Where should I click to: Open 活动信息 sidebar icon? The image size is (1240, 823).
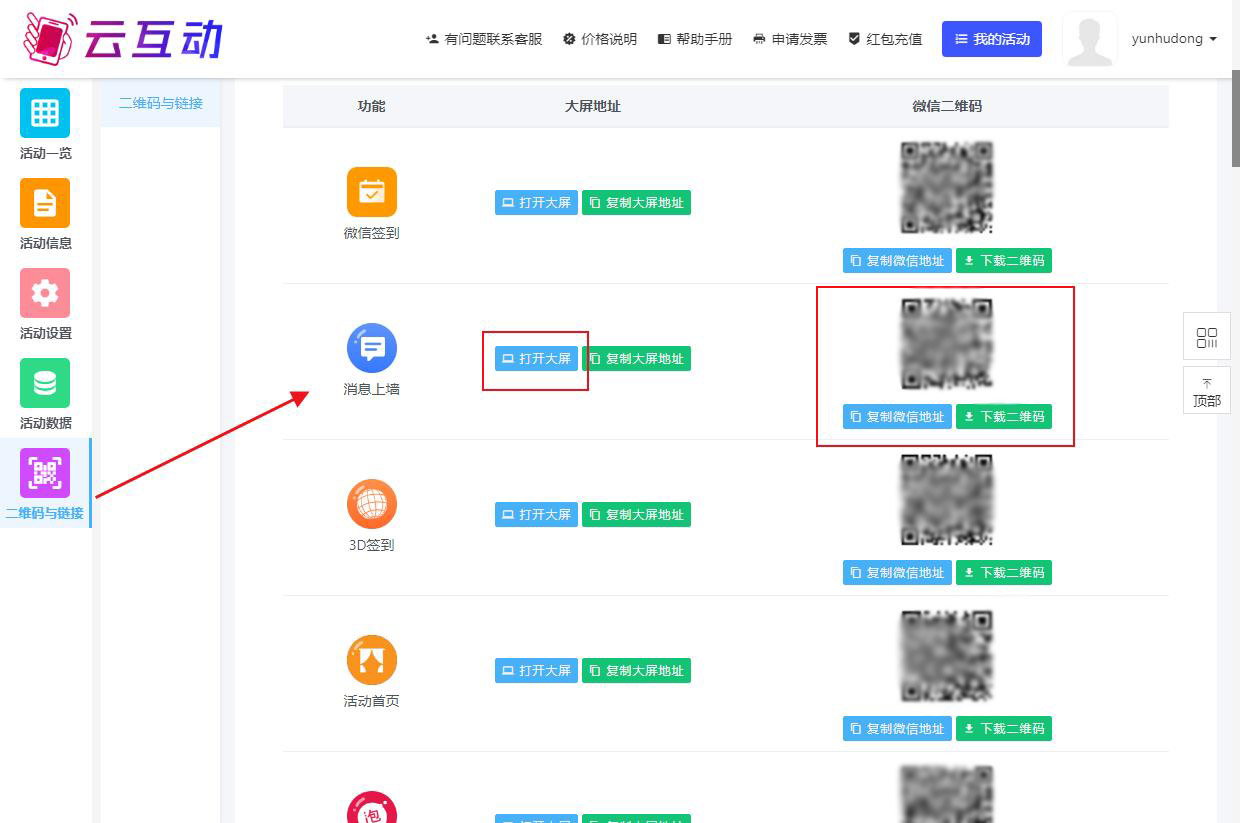(x=45, y=203)
